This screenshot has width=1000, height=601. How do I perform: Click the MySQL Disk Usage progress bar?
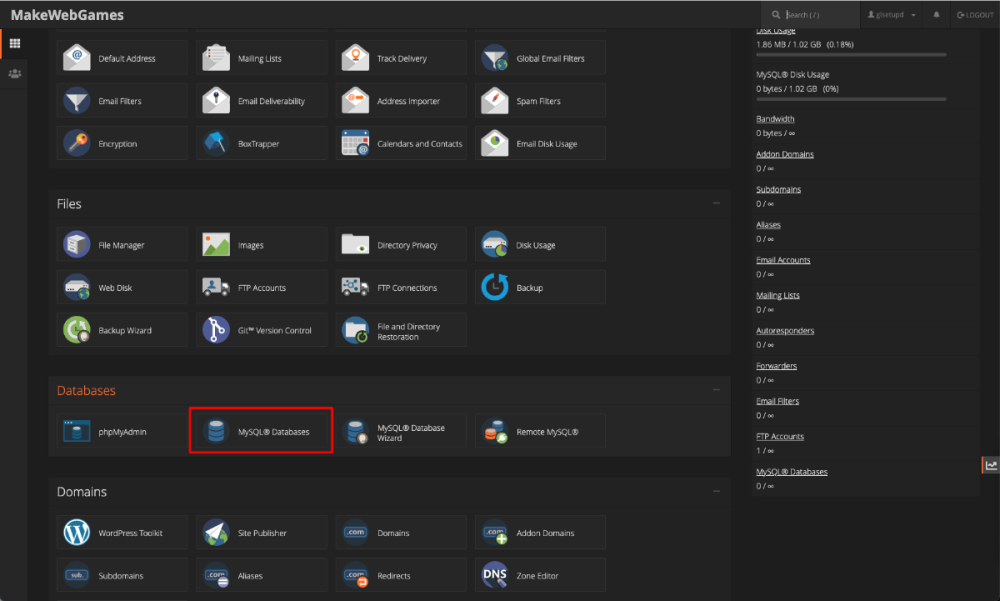pyautogui.click(x=850, y=100)
